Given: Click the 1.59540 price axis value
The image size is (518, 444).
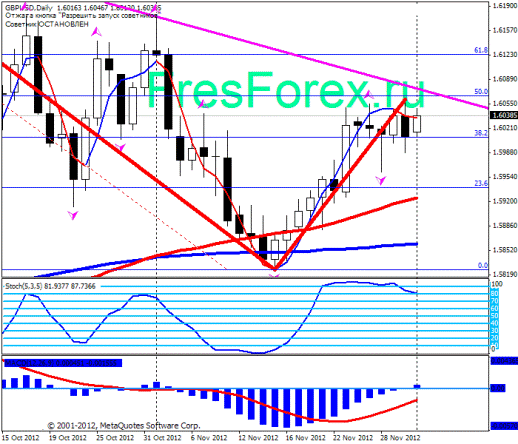Looking at the screenshot, I should point(505,177).
